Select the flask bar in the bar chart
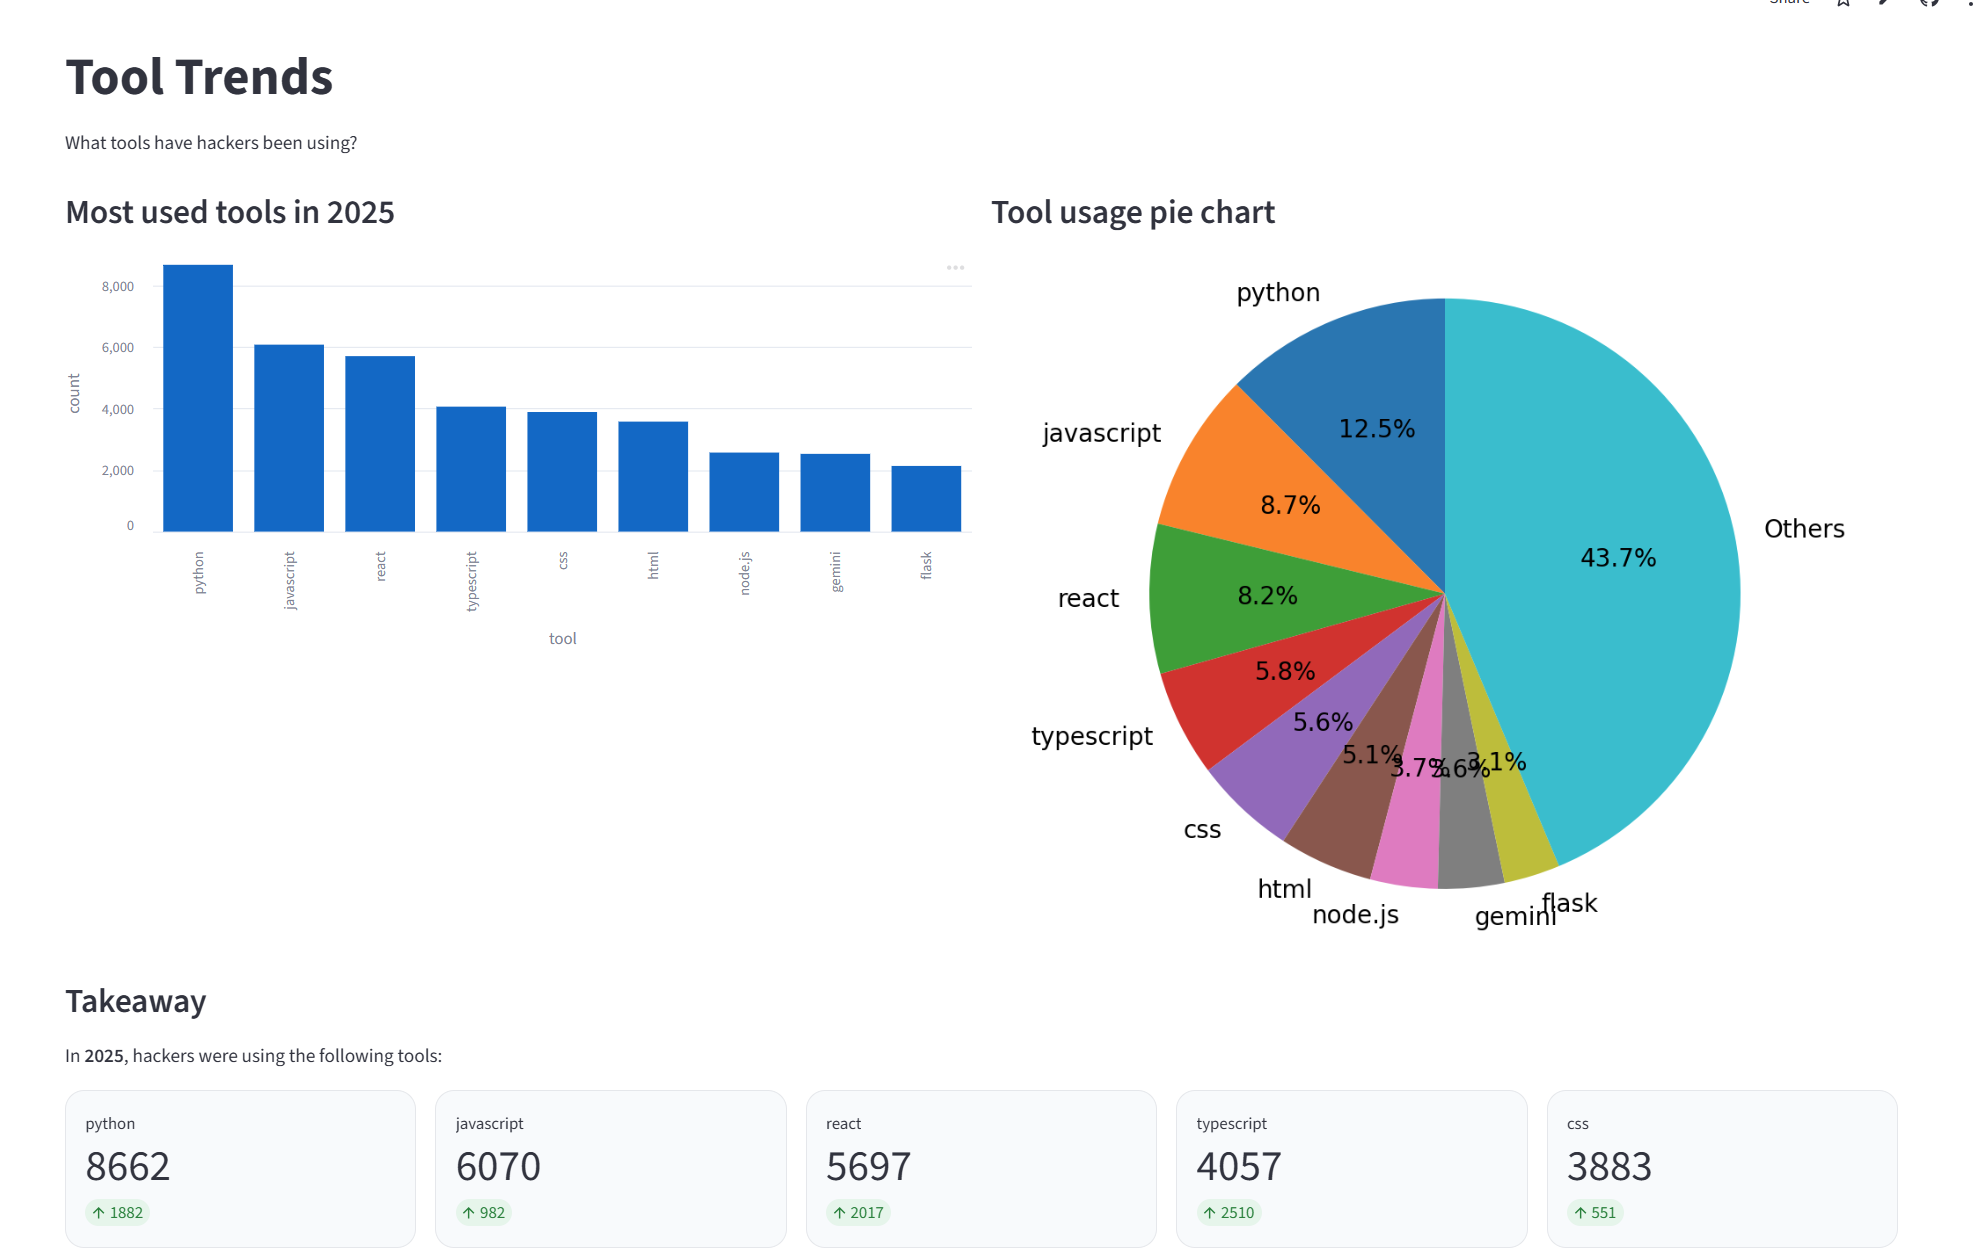Viewport: 1980px width, 1255px height. 926,499
